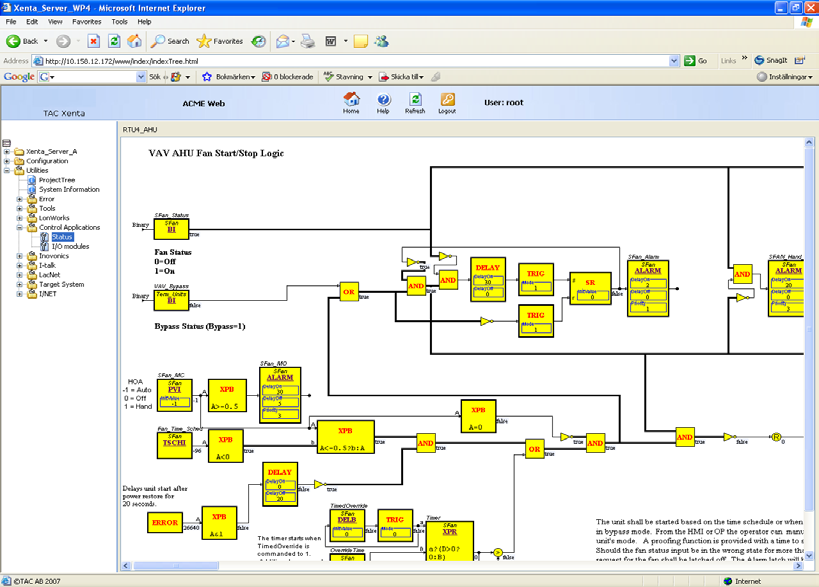
Task: Expand the Configuration folder node
Action: [x=7, y=161]
